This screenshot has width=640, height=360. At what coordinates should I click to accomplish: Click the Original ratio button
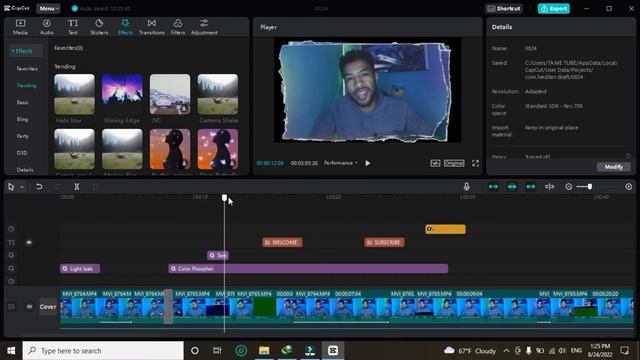pyautogui.click(x=454, y=163)
